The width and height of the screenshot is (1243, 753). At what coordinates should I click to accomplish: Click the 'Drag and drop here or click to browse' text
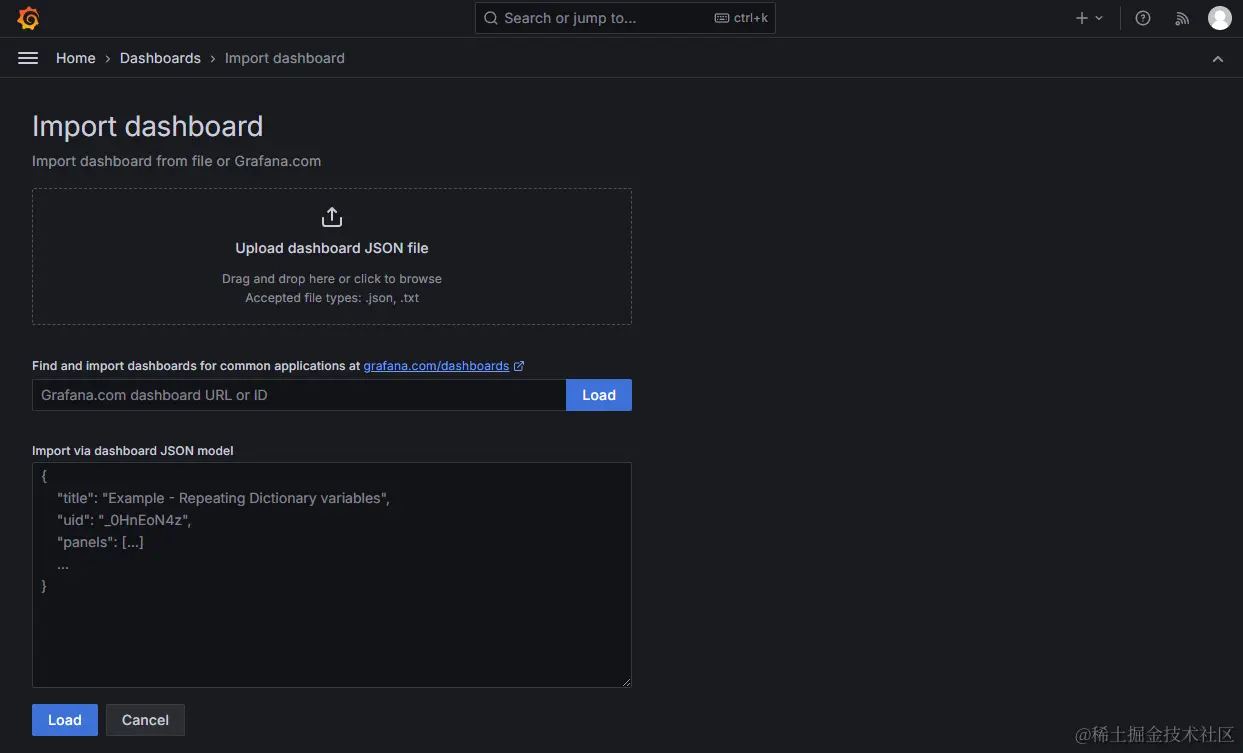(332, 279)
